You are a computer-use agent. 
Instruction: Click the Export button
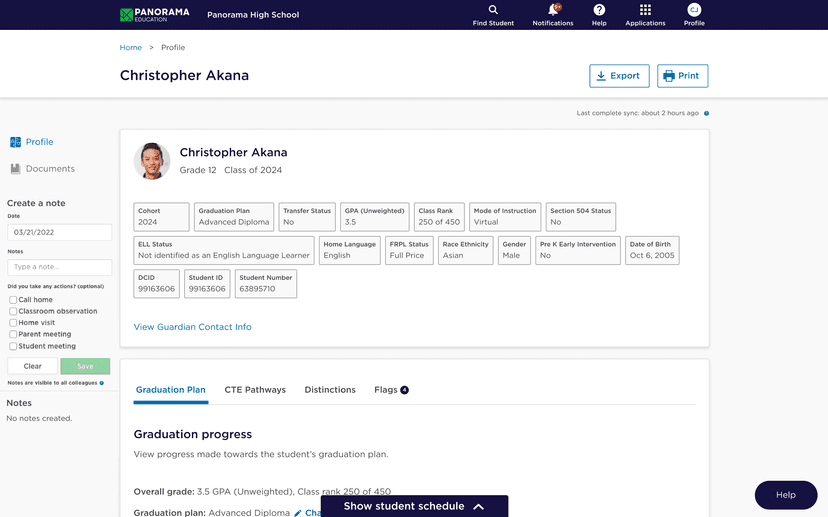(618, 76)
